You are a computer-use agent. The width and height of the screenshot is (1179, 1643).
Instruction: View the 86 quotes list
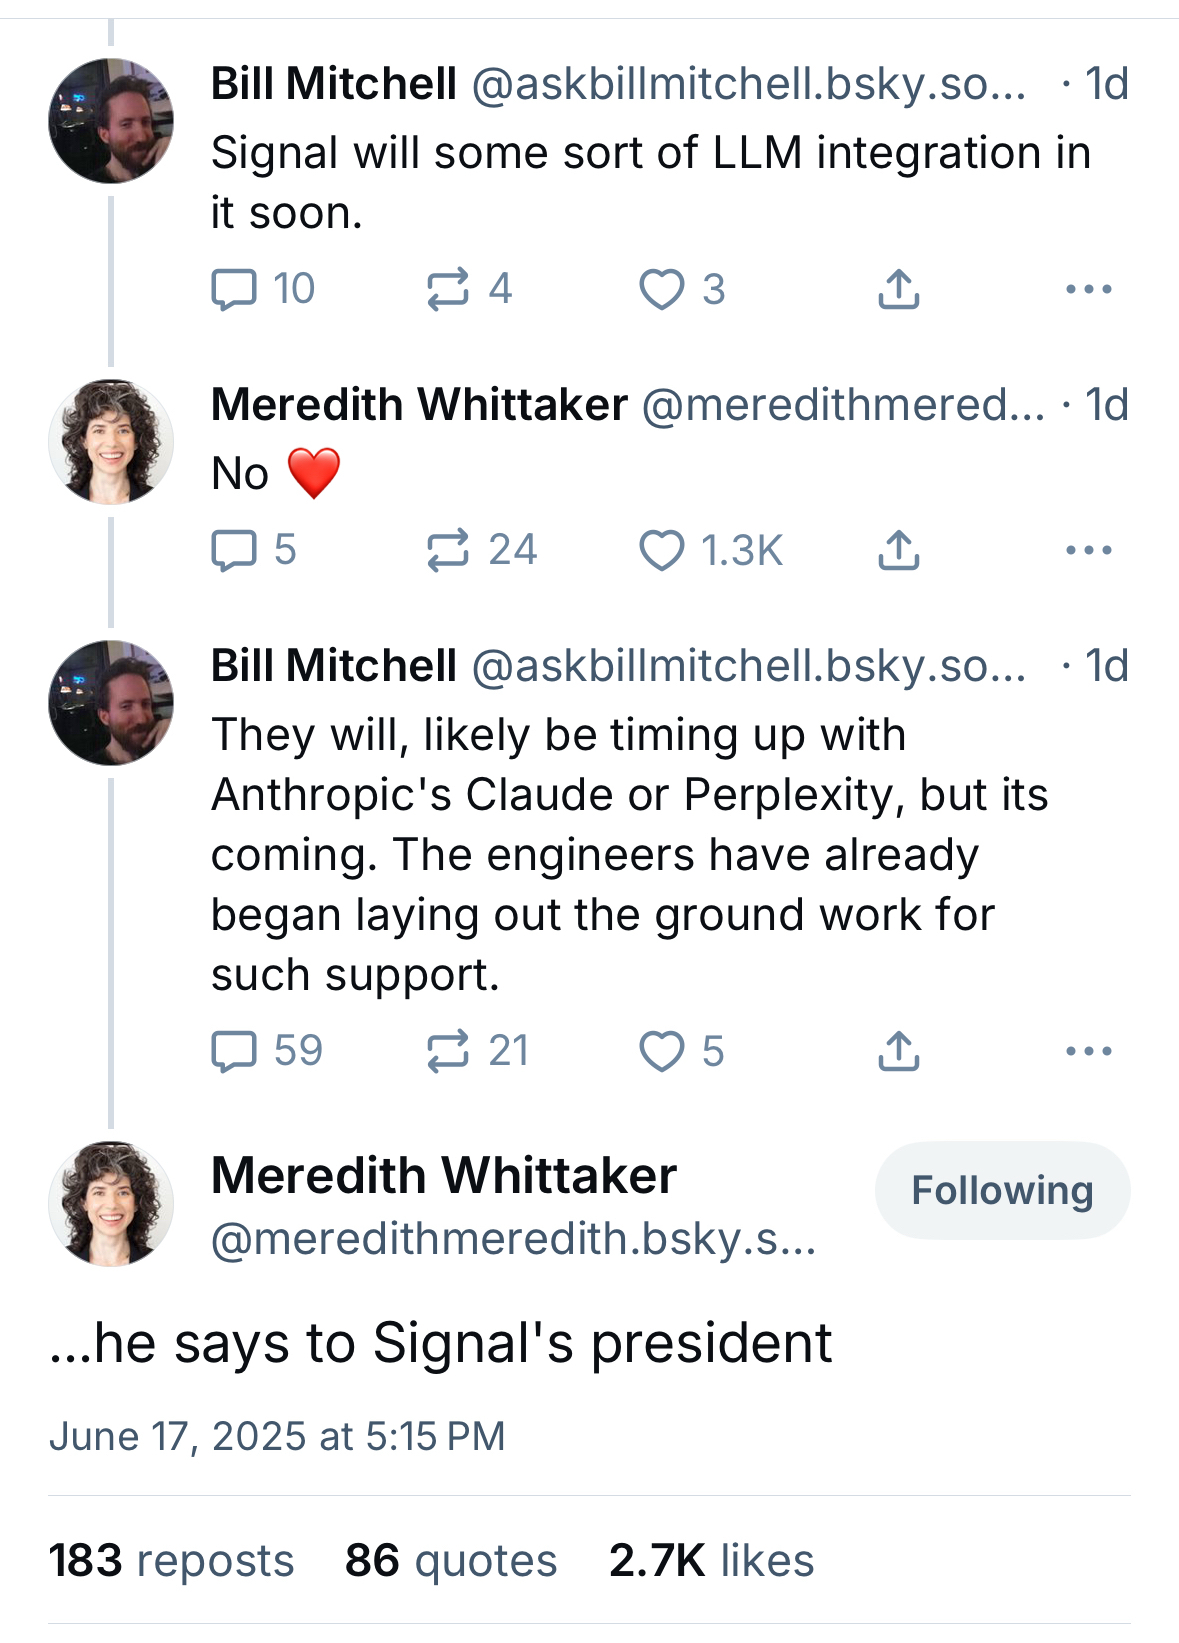click(x=450, y=1560)
